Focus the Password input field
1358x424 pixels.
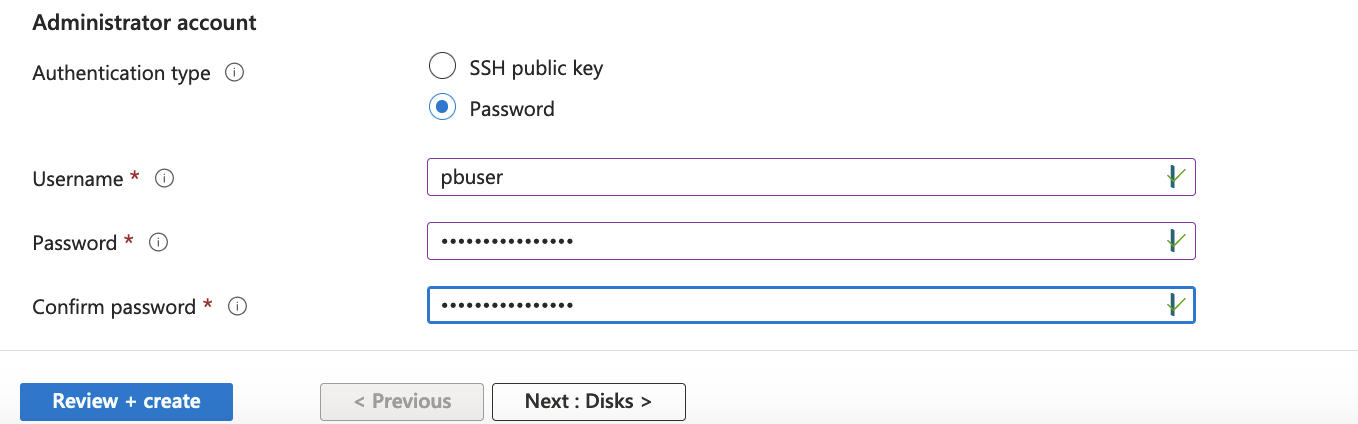790,241
